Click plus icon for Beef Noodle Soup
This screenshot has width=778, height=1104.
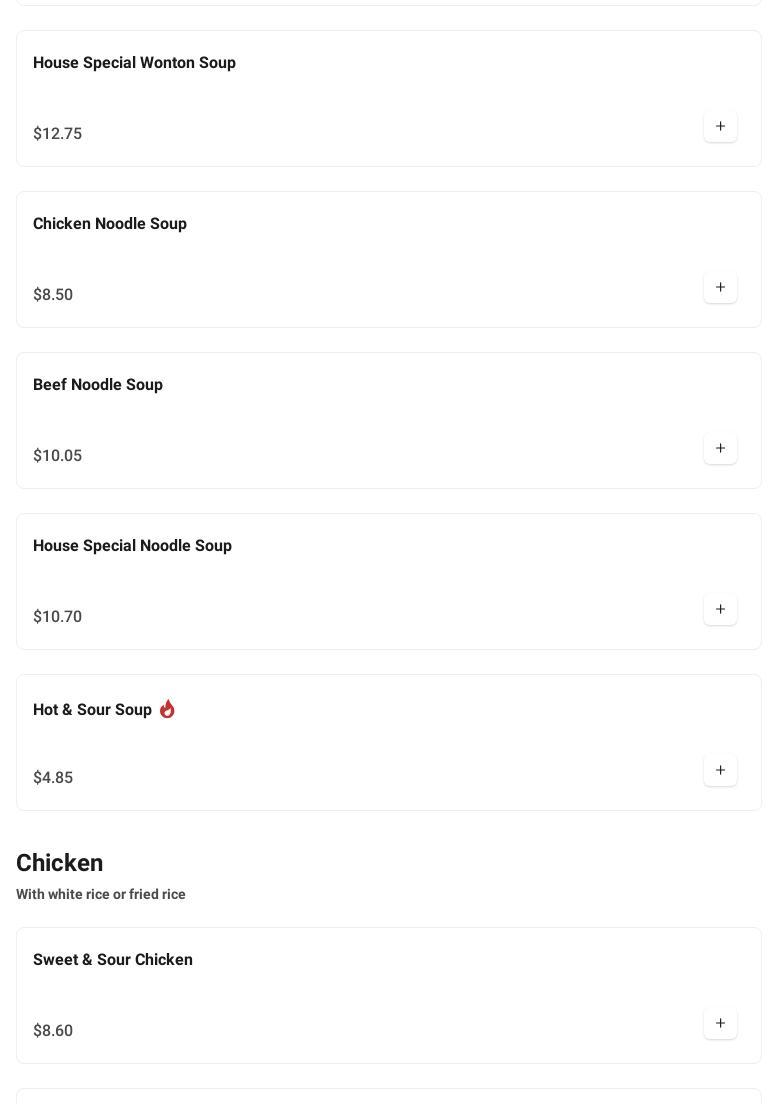pyautogui.click(x=720, y=449)
